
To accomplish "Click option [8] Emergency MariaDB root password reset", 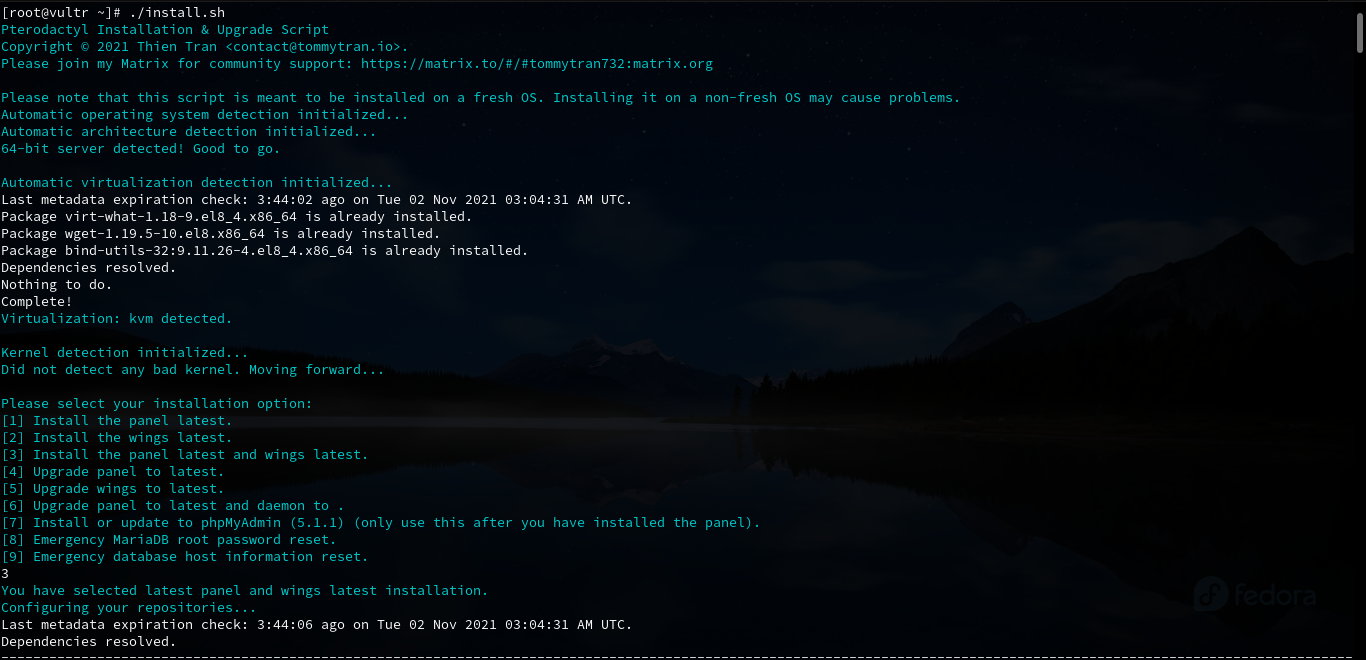I will [169, 540].
